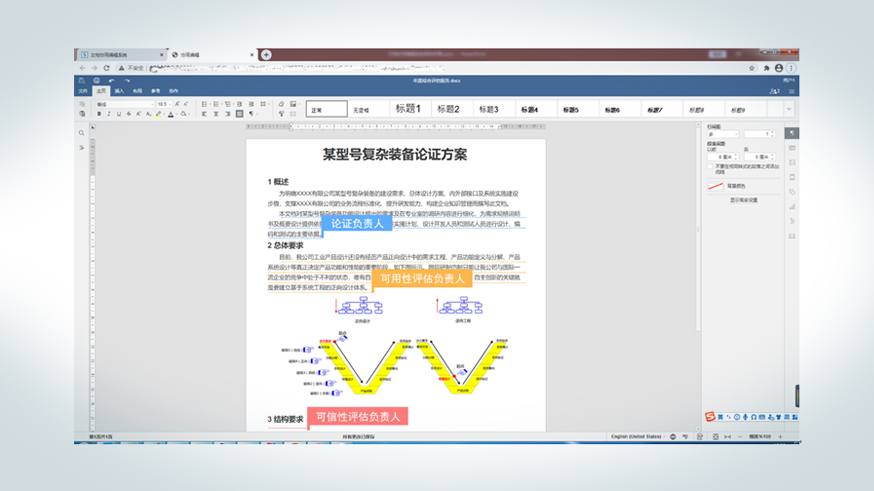Expand the heading styles gallery
The width and height of the screenshot is (874, 491).
789,109
